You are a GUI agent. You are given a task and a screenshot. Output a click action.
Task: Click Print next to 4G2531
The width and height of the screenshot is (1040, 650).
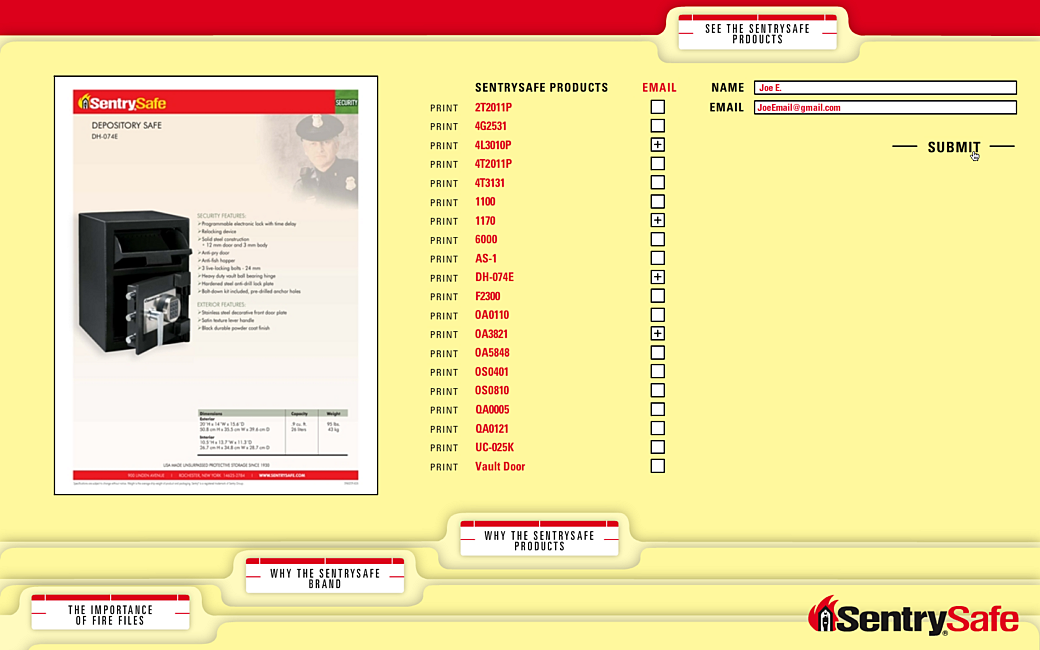click(x=444, y=127)
